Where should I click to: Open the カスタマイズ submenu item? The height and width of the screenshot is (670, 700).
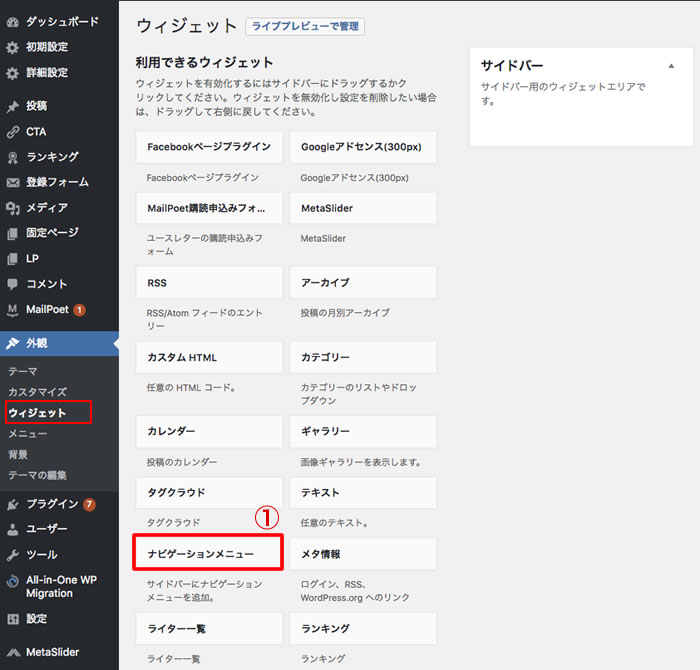[37, 392]
